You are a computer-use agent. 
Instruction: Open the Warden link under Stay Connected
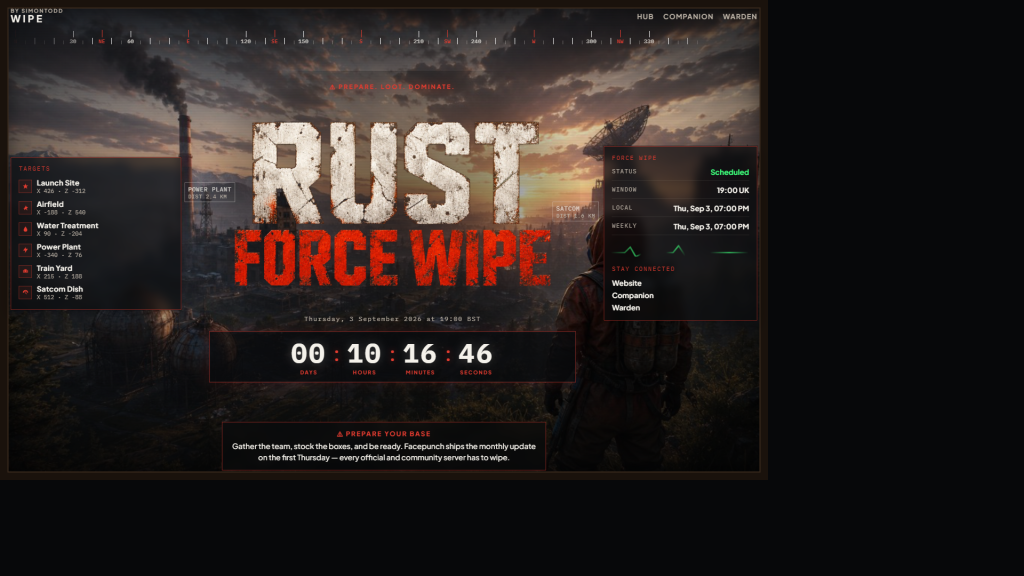[626, 308]
